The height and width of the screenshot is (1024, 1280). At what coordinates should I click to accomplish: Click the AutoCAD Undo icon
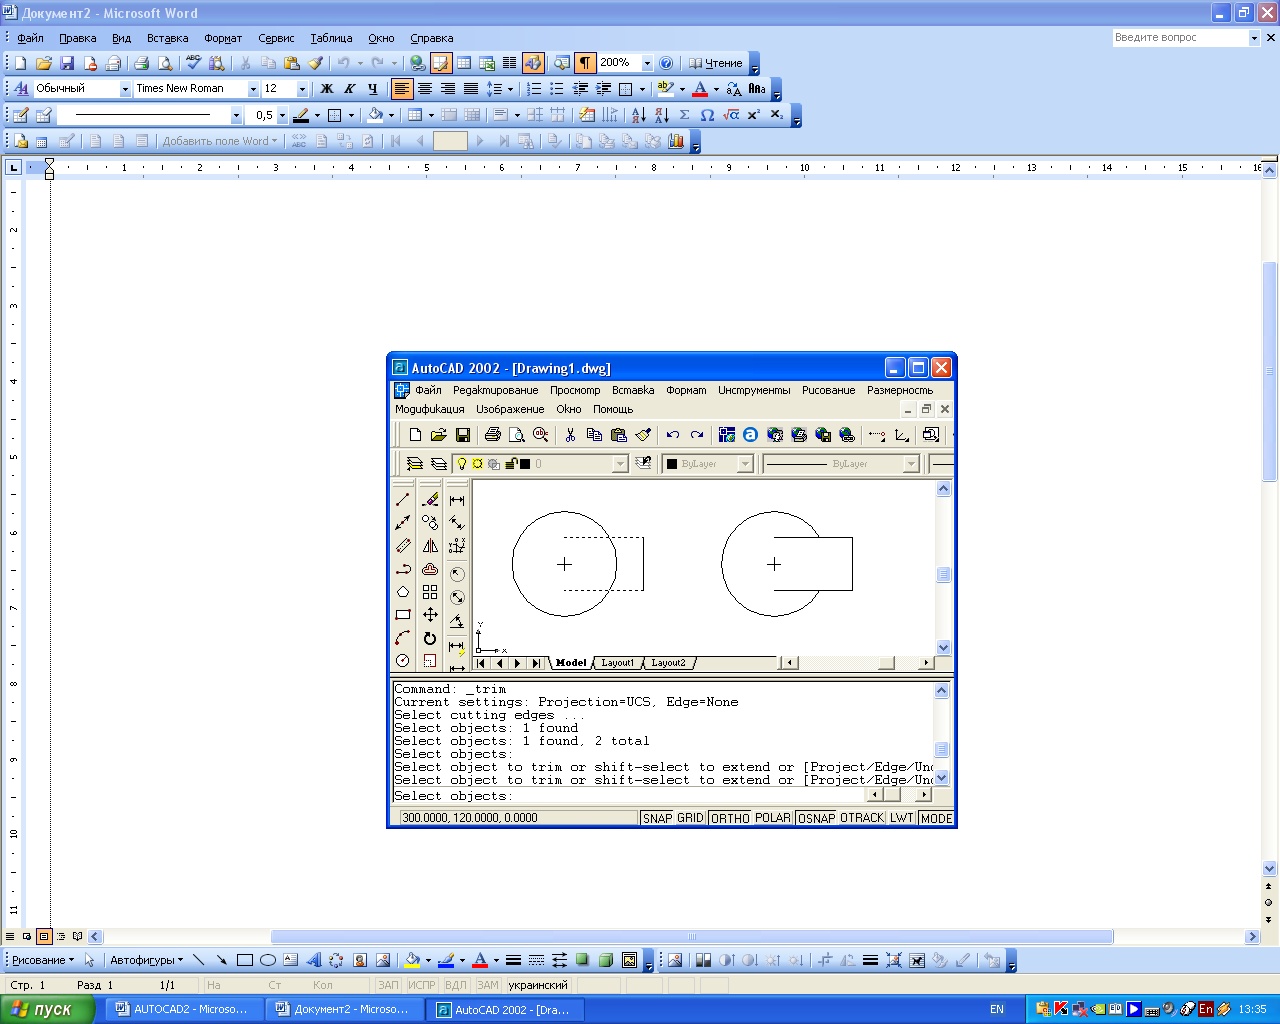(673, 435)
